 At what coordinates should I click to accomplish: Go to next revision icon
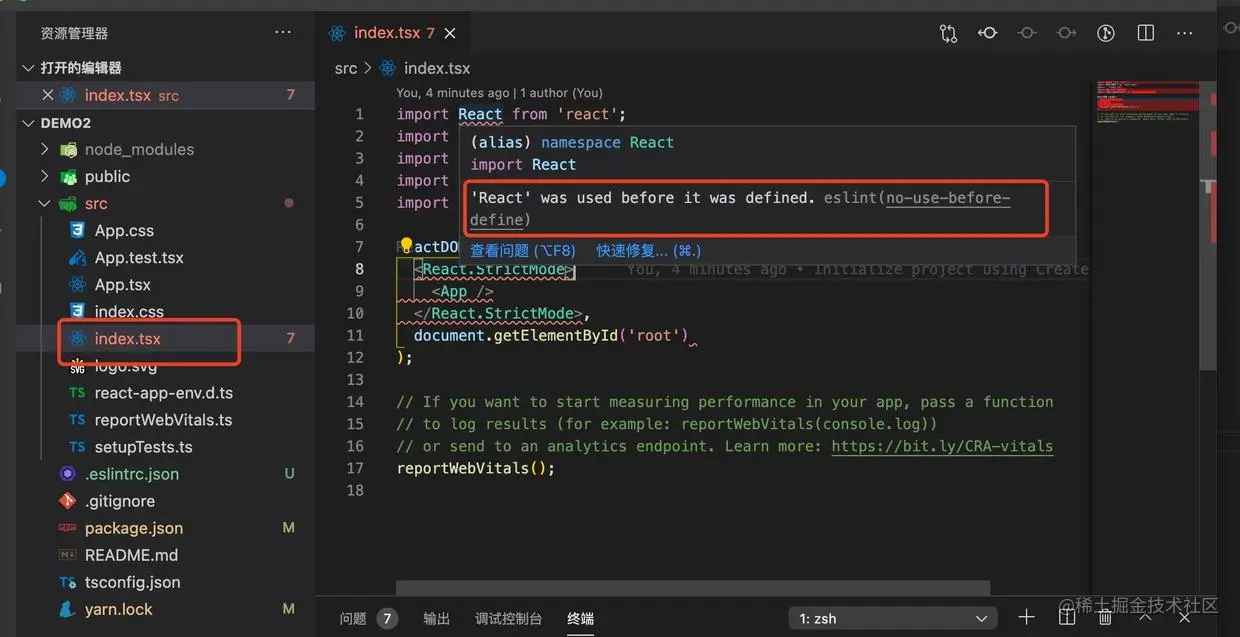[x=1066, y=33]
